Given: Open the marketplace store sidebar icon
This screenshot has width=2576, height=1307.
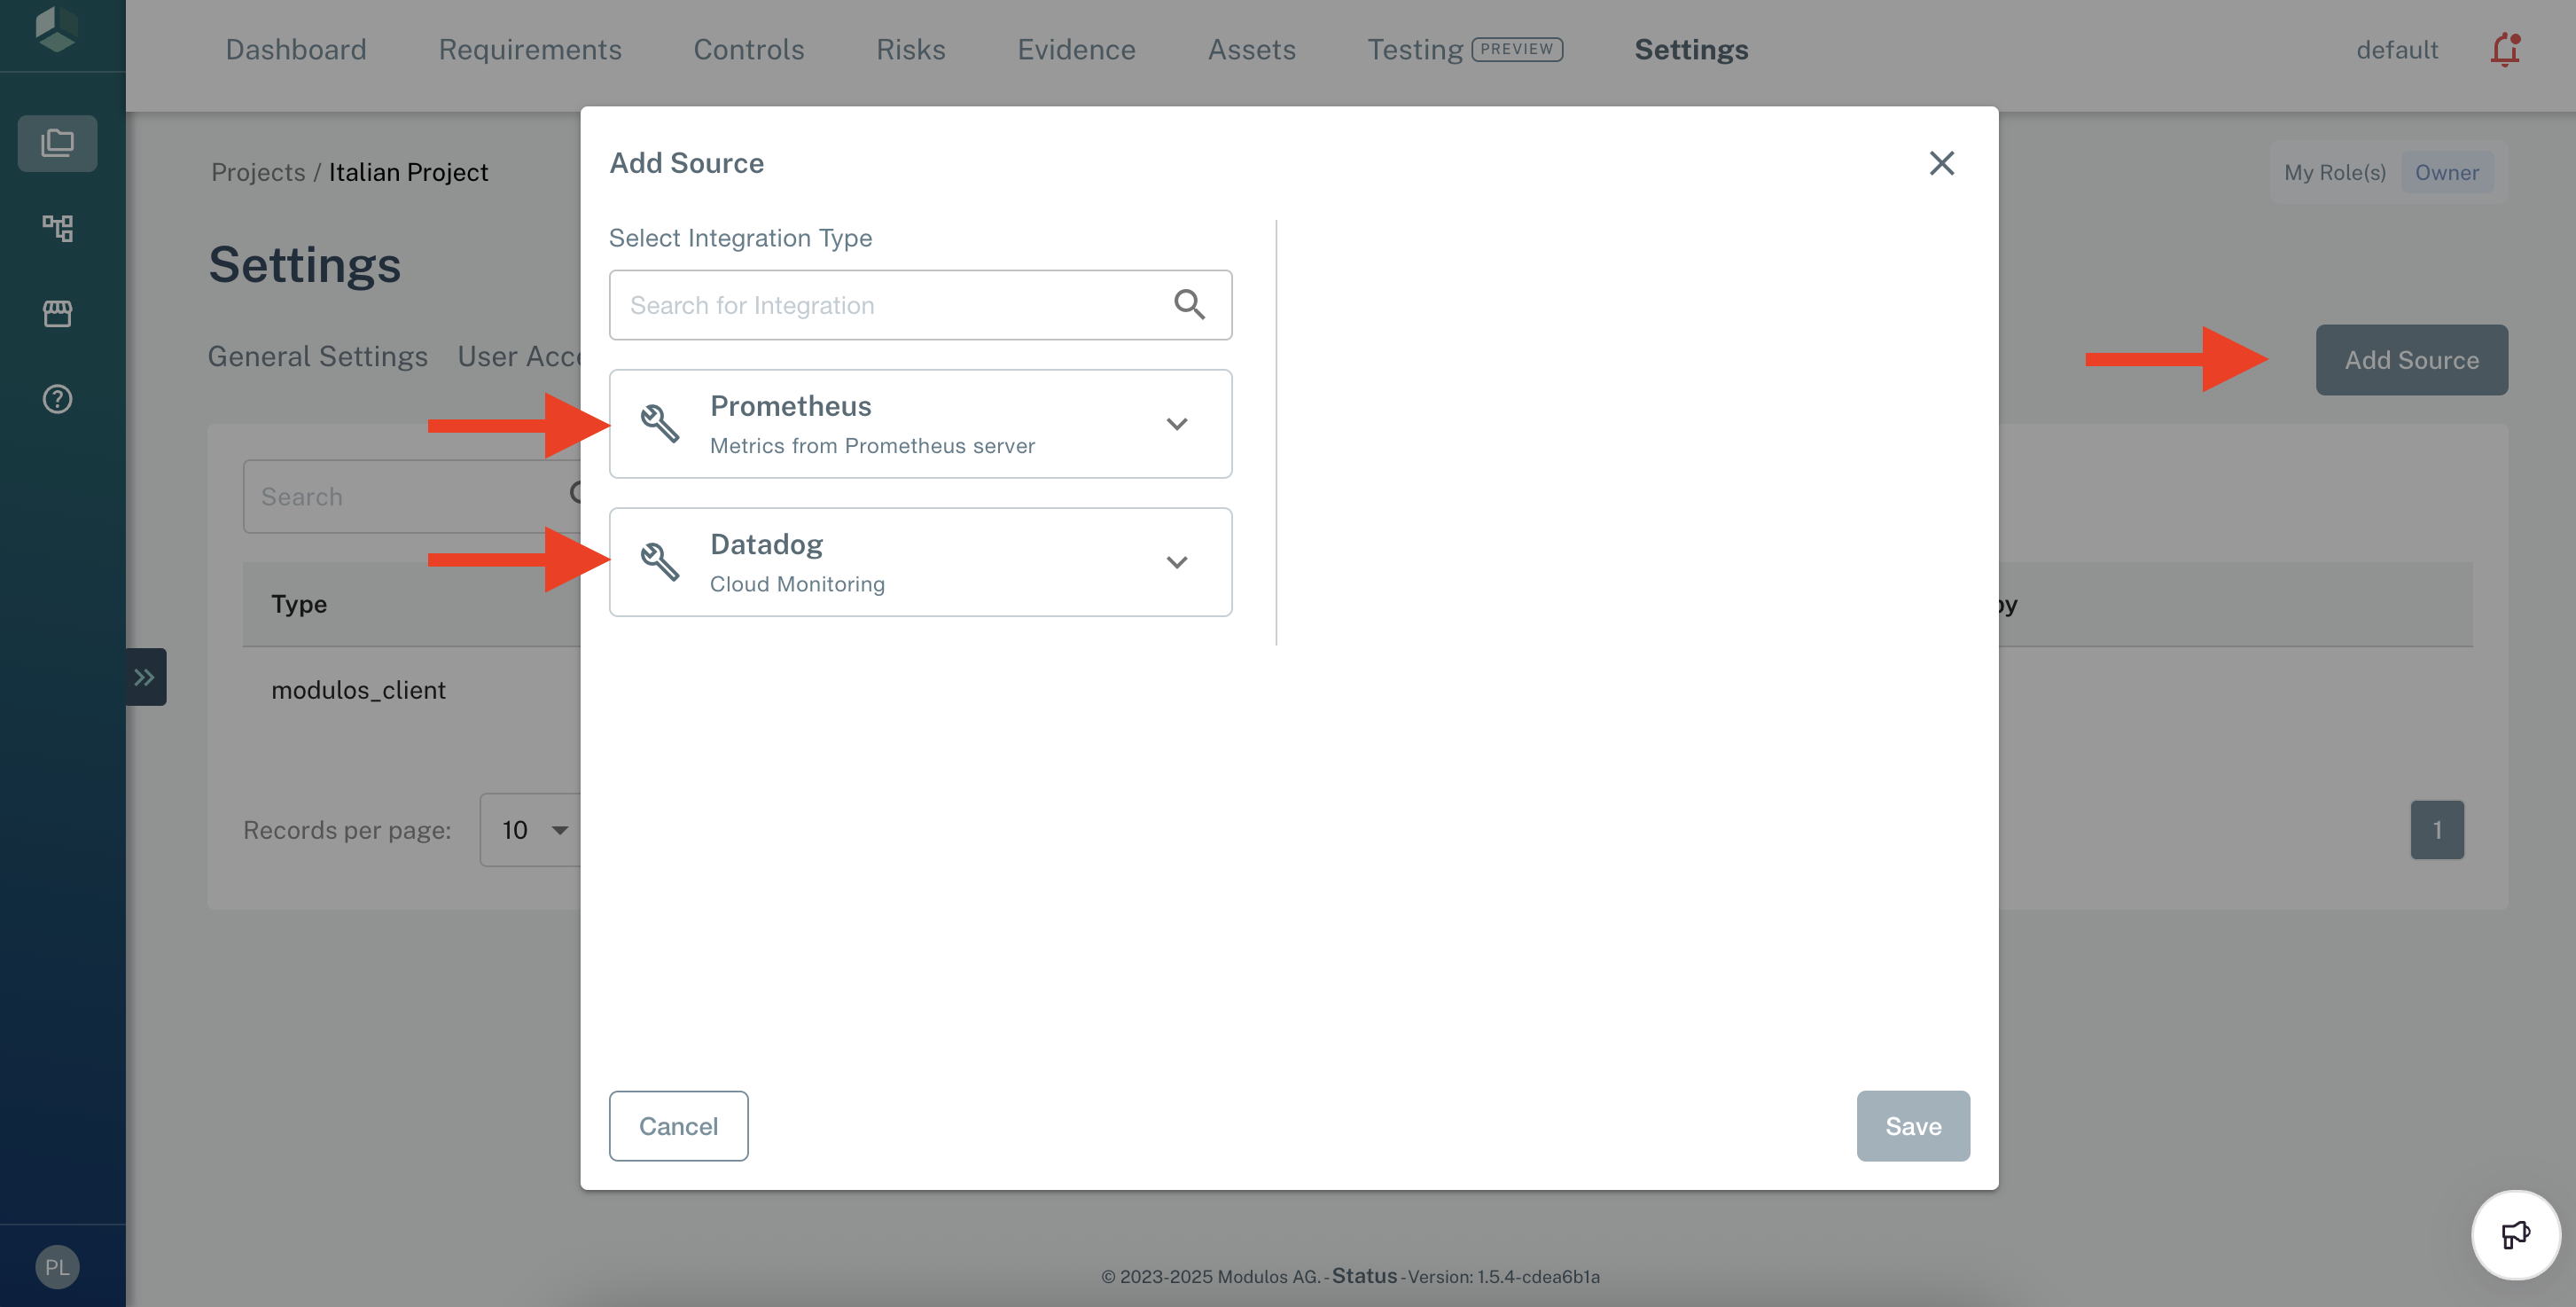Looking at the screenshot, I should point(57,314).
